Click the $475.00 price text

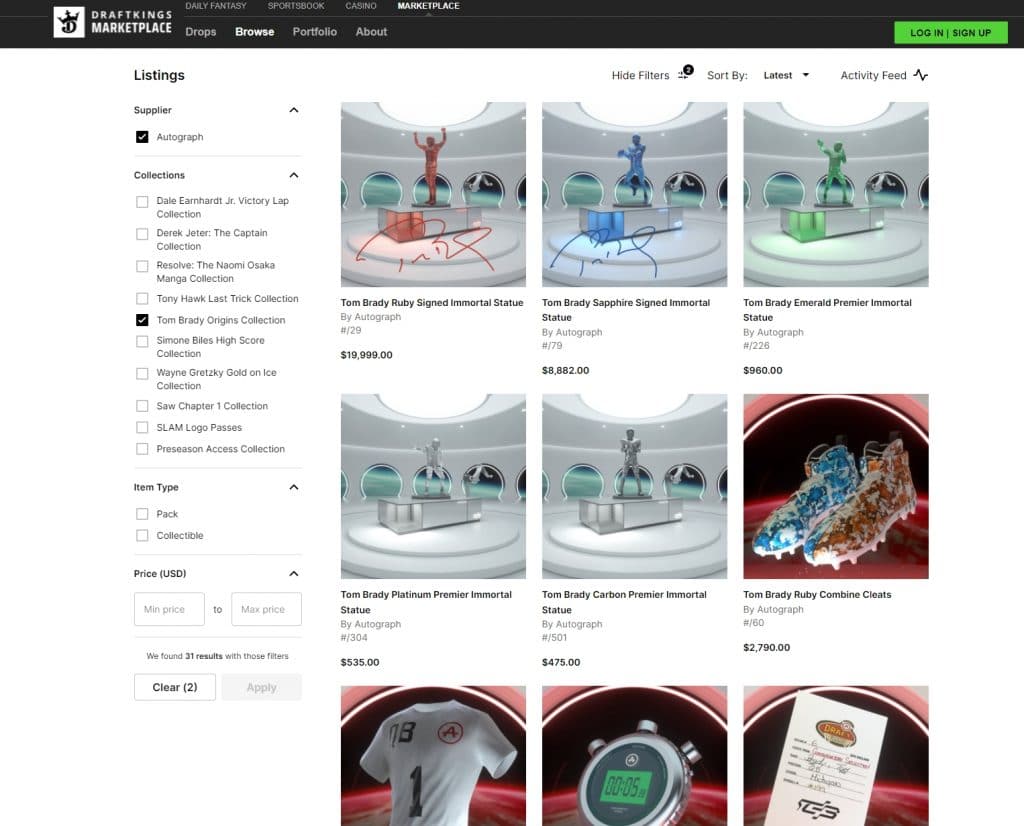point(561,662)
